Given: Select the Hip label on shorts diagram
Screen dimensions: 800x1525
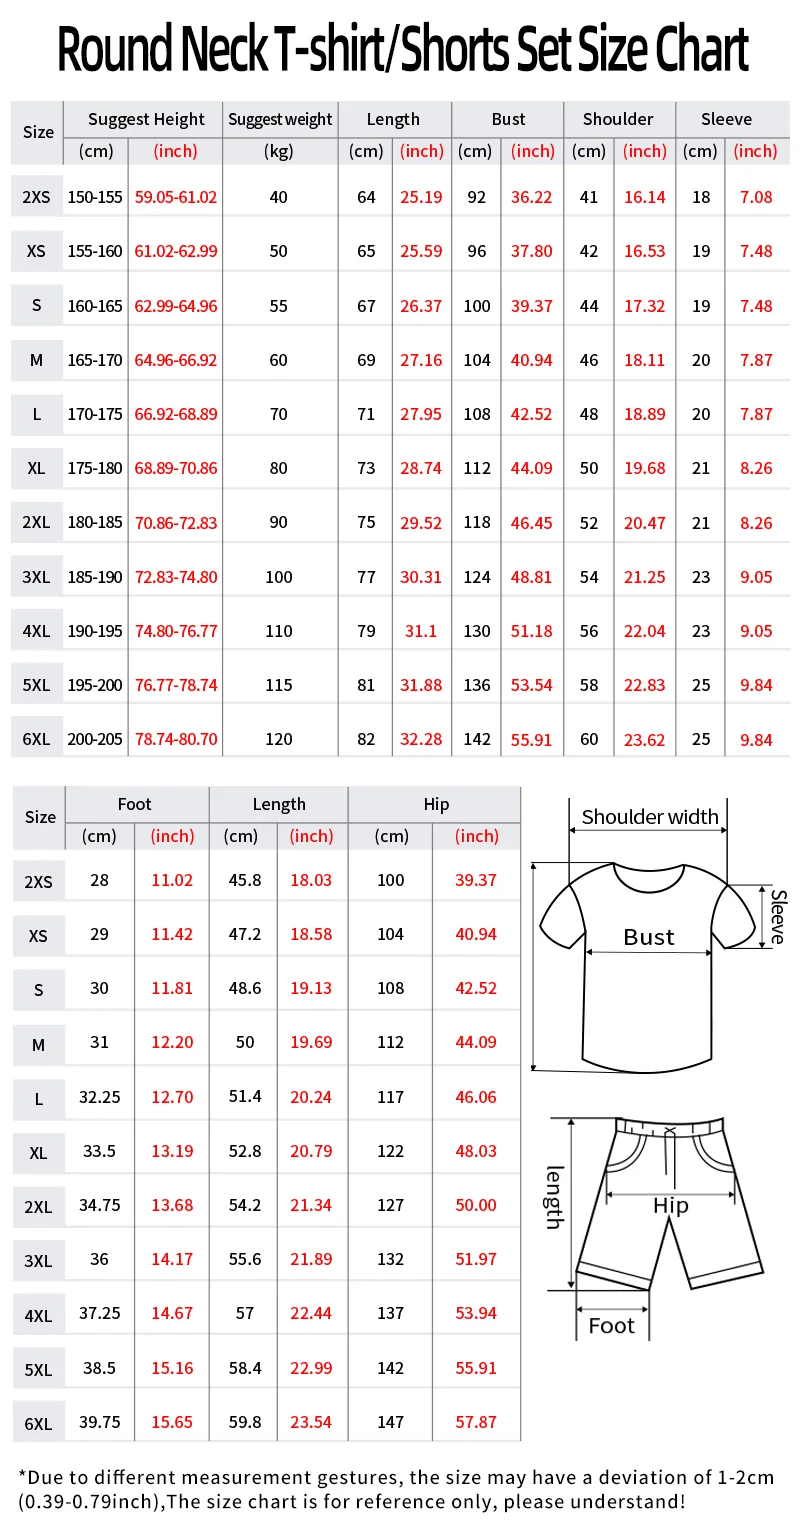Looking at the screenshot, I should click(x=671, y=1205).
